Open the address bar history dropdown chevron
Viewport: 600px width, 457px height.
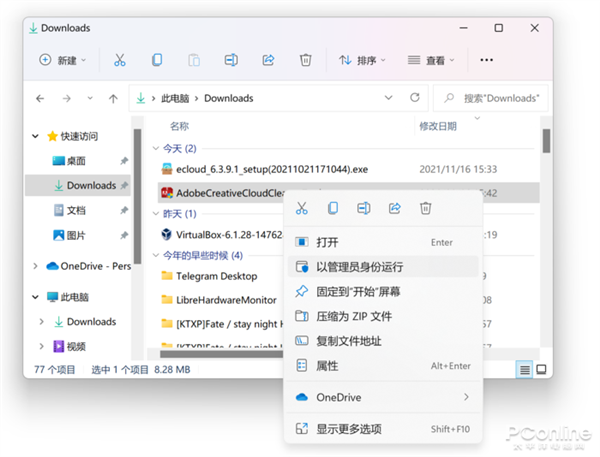click(x=388, y=98)
